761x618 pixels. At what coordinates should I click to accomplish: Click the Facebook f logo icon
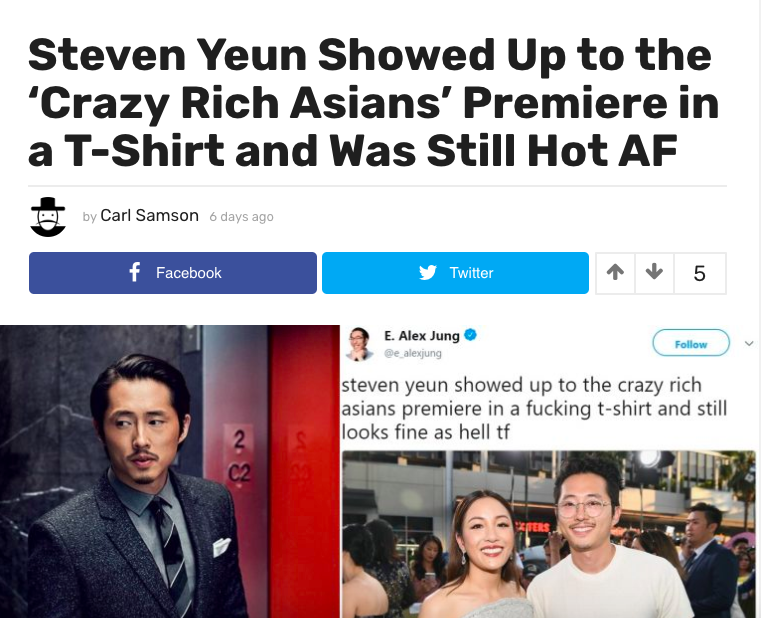pyautogui.click(x=135, y=272)
